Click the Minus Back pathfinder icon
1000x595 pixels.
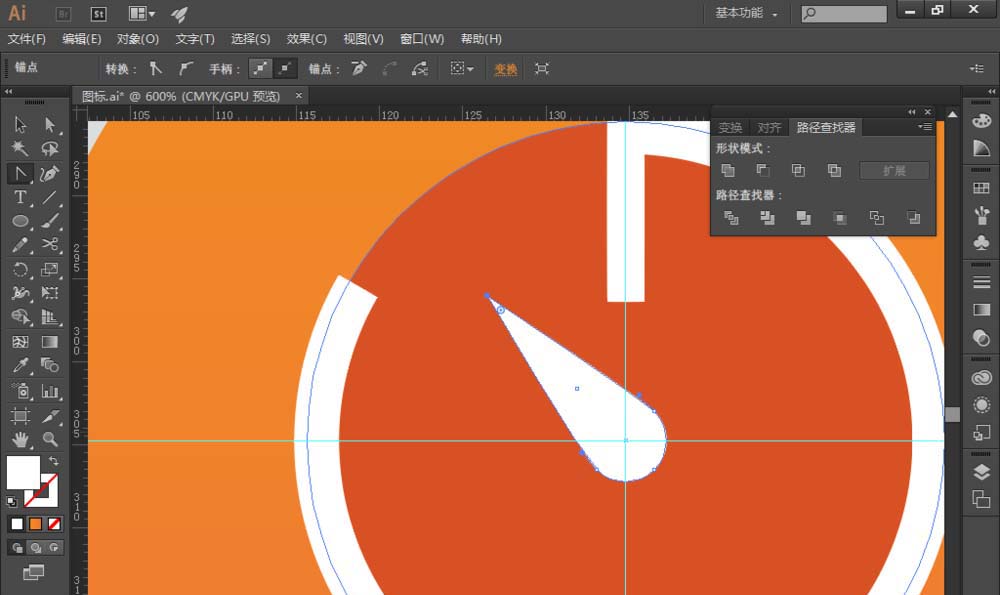[x=913, y=218]
